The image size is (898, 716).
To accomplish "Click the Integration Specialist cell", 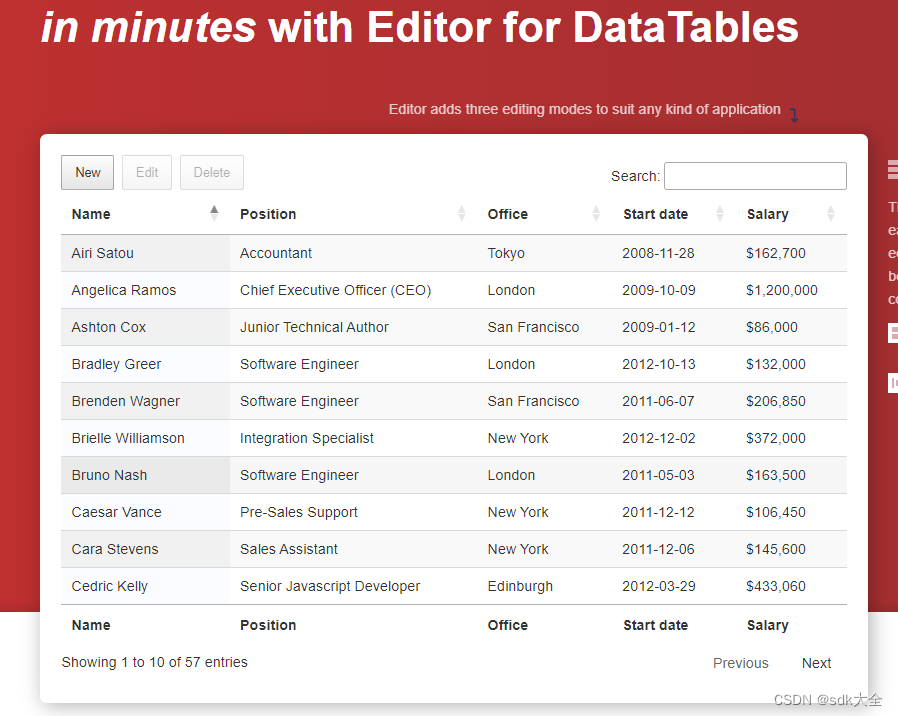I will [x=353, y=438].
